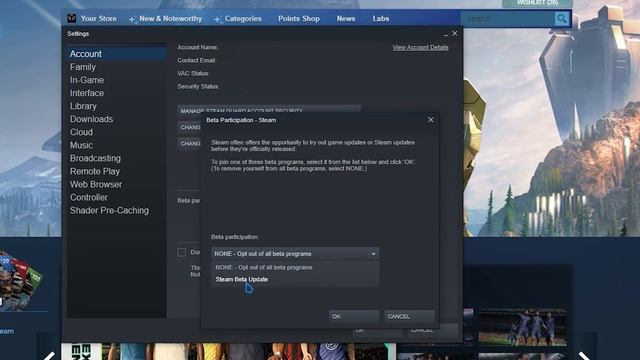The width and height of the screenshot is (640, 360).
Task: Click the gift cards image in store
Action: point(20,281)
